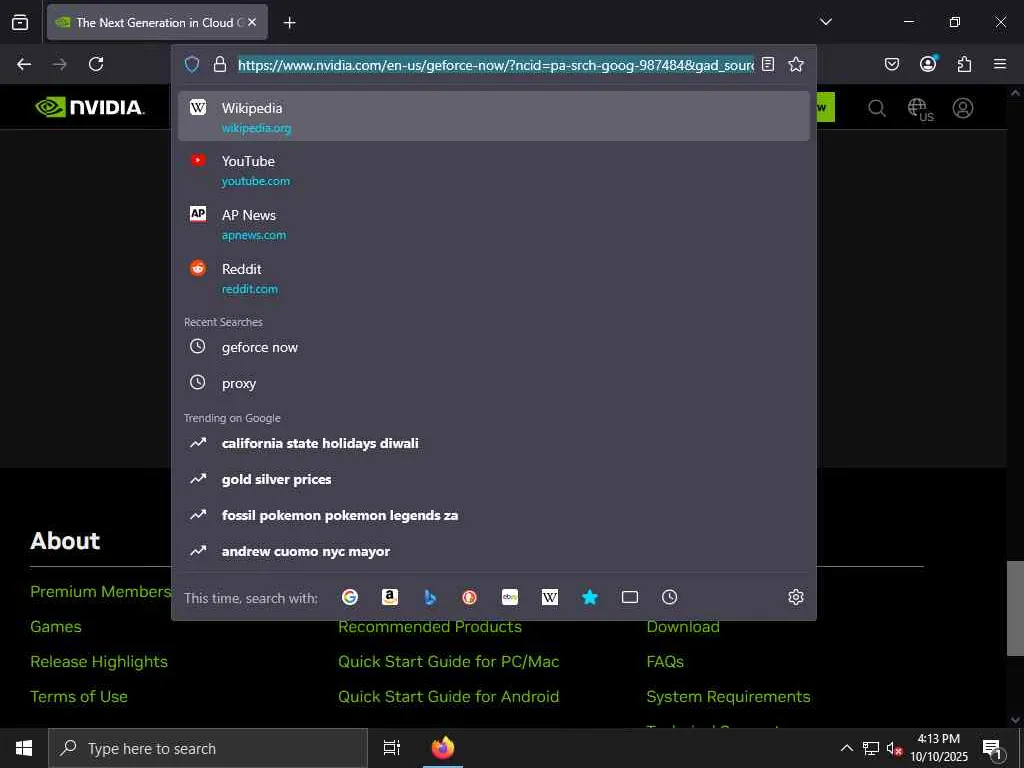The height and width of the screenshot is (768, 1024).
Task: Pick trending andrew cuomo nyc mayor
Action: point(494,551)
